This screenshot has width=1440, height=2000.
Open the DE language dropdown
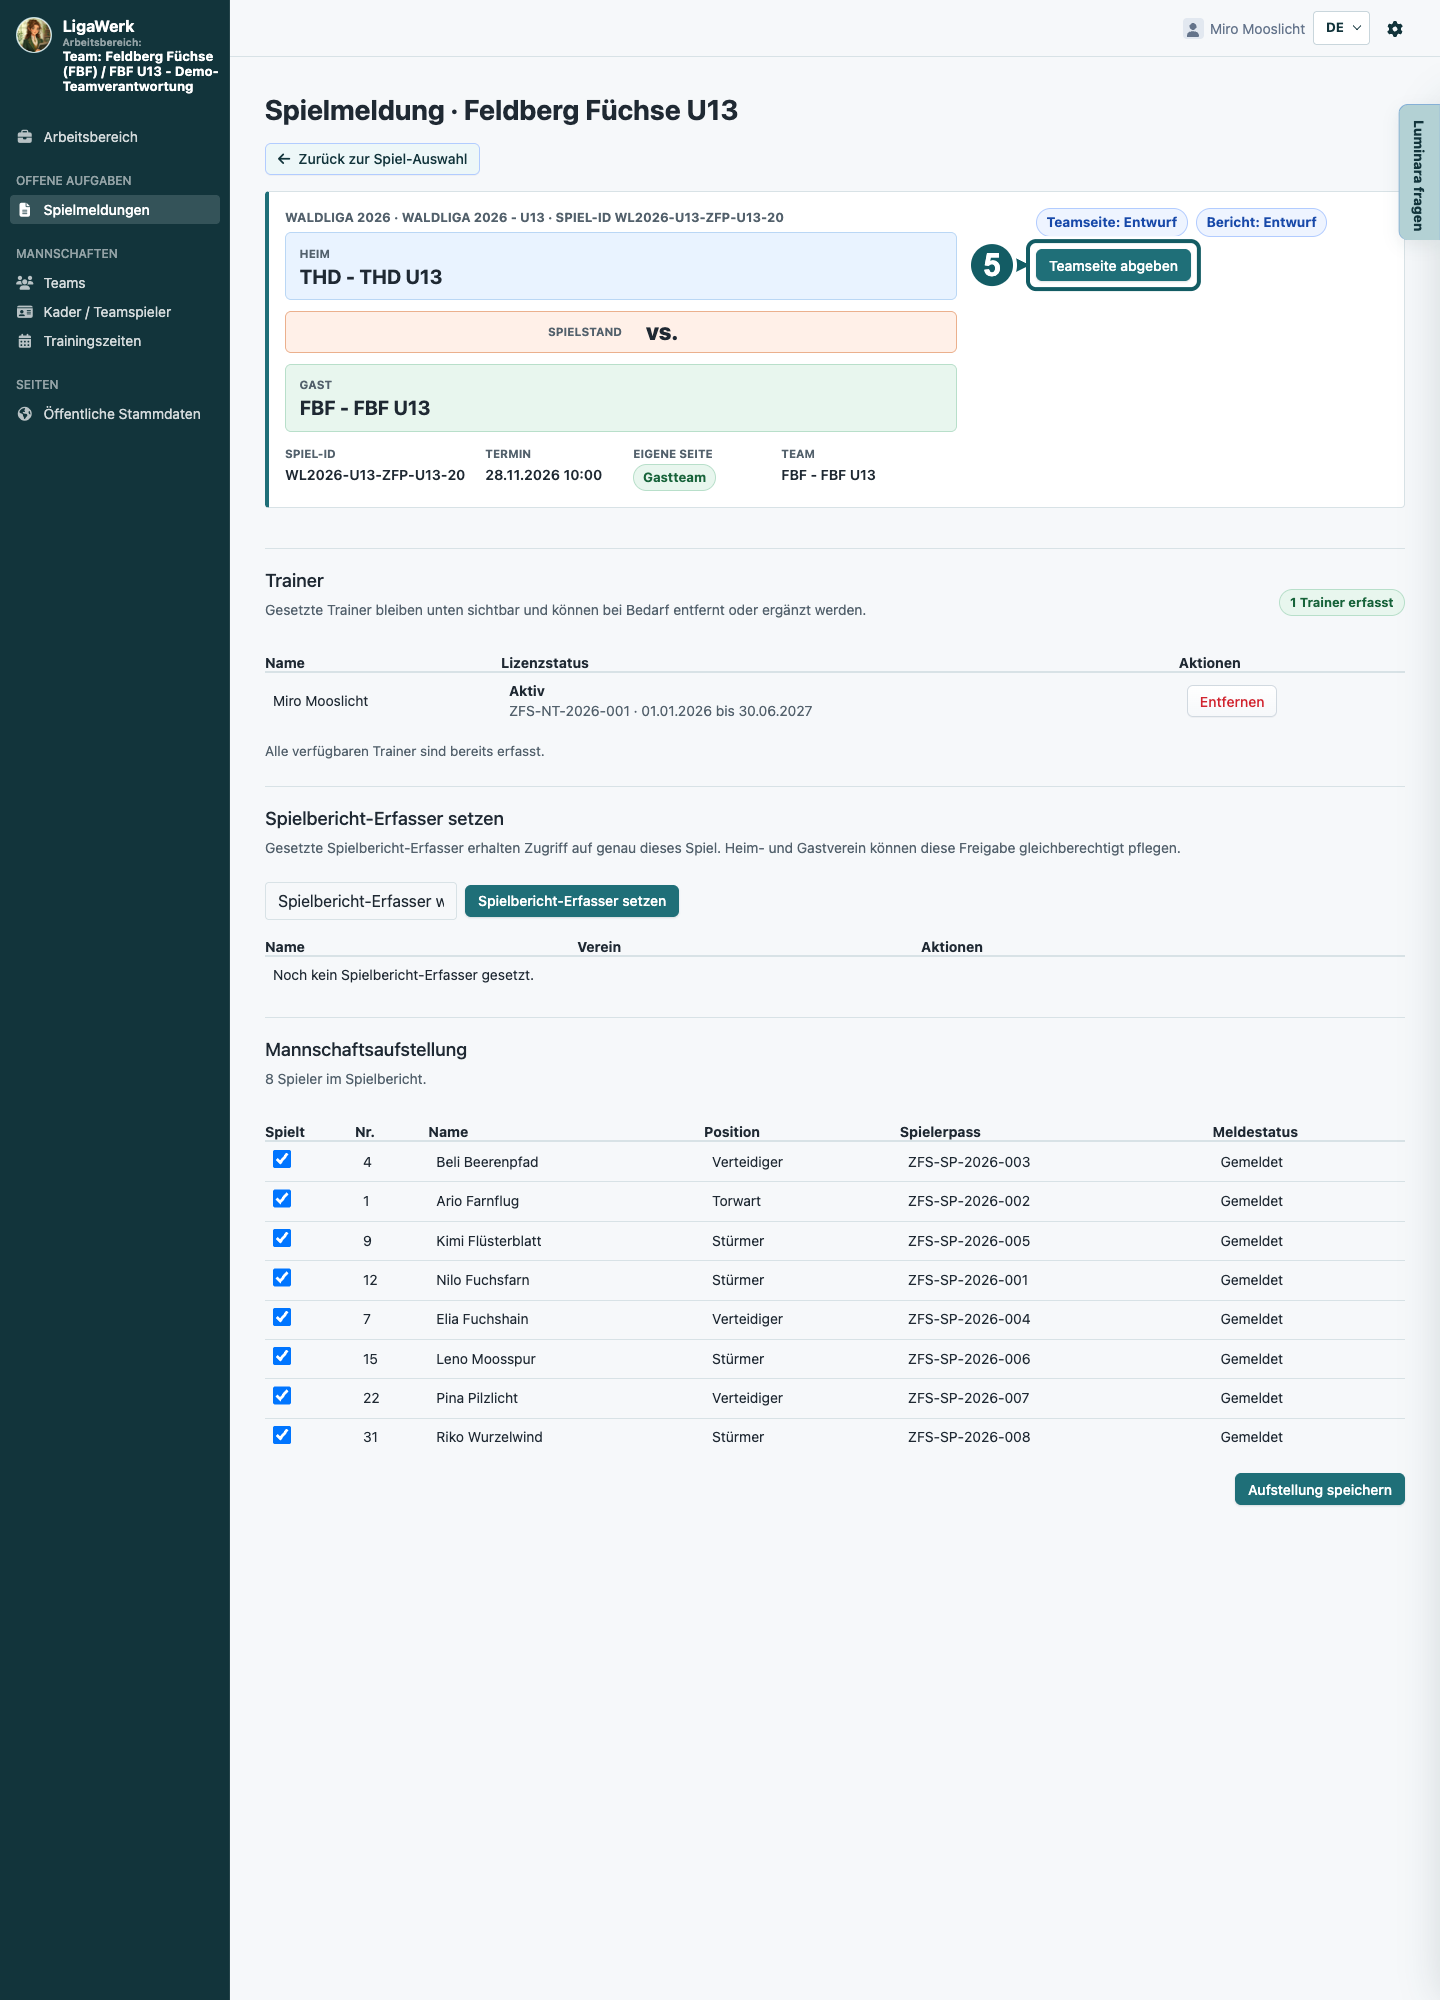point(1341,28)
